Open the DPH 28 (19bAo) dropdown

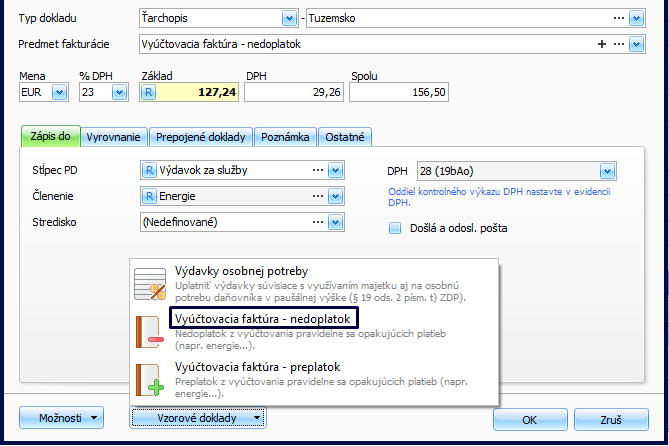(x=606, y=171)
